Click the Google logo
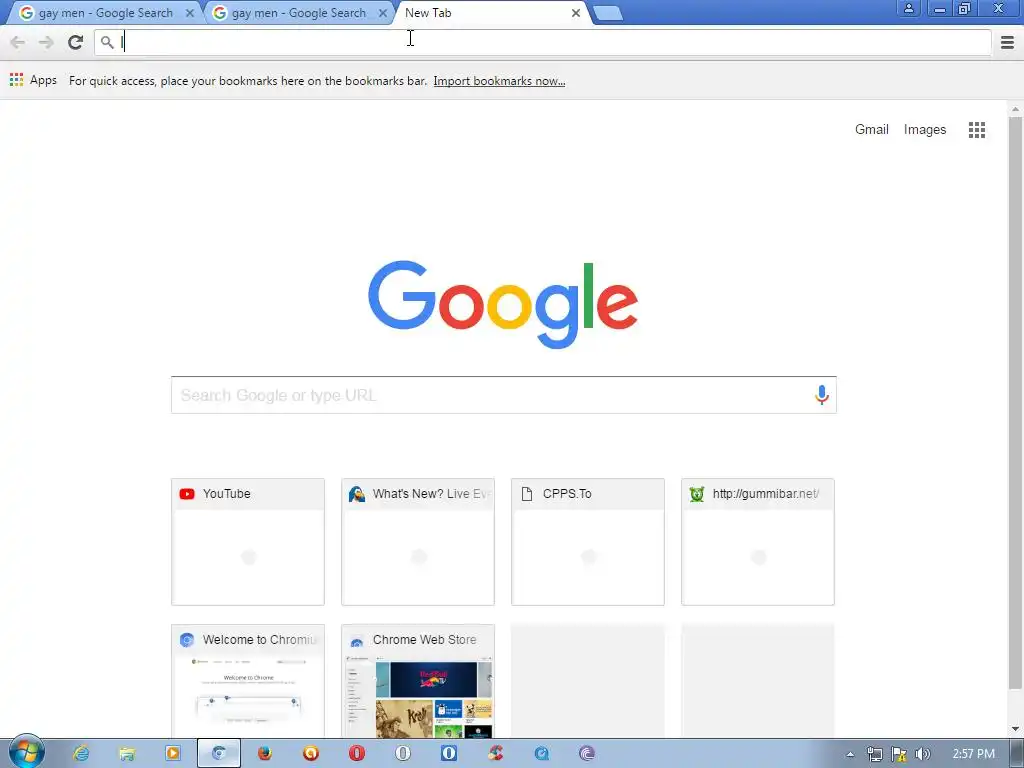This screenshot has height=768, width=1024. pyautogui.click(x=503, y=304)
